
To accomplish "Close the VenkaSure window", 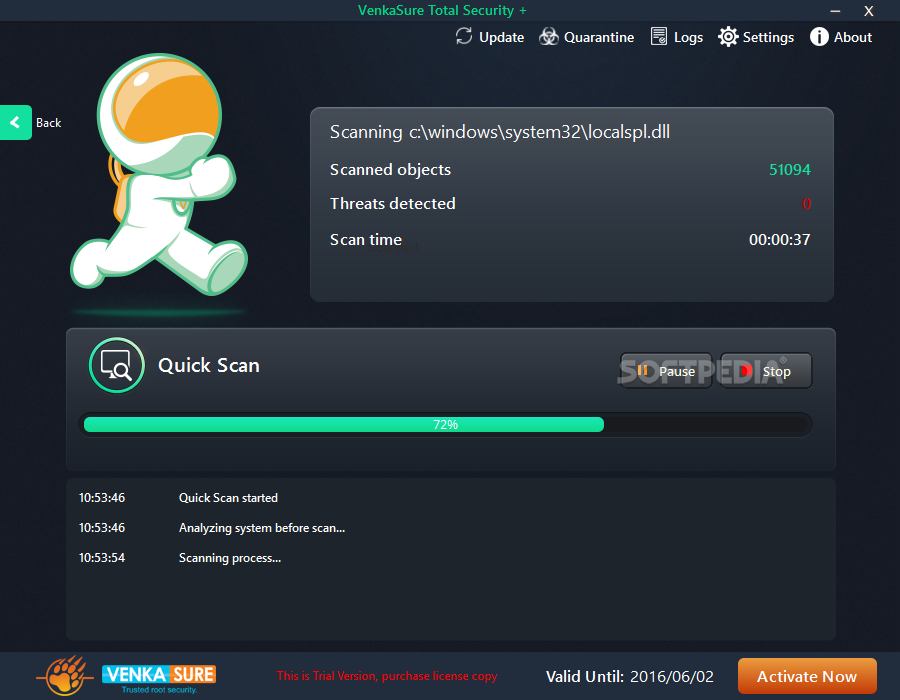I will coord(868,11).
